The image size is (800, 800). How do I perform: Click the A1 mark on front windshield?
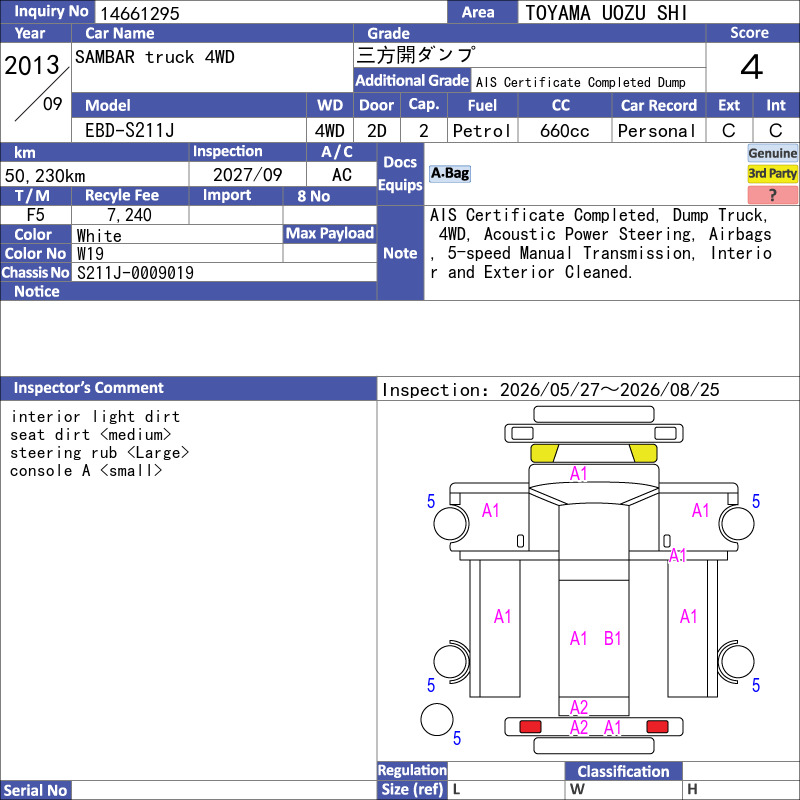tap(579, 473)
